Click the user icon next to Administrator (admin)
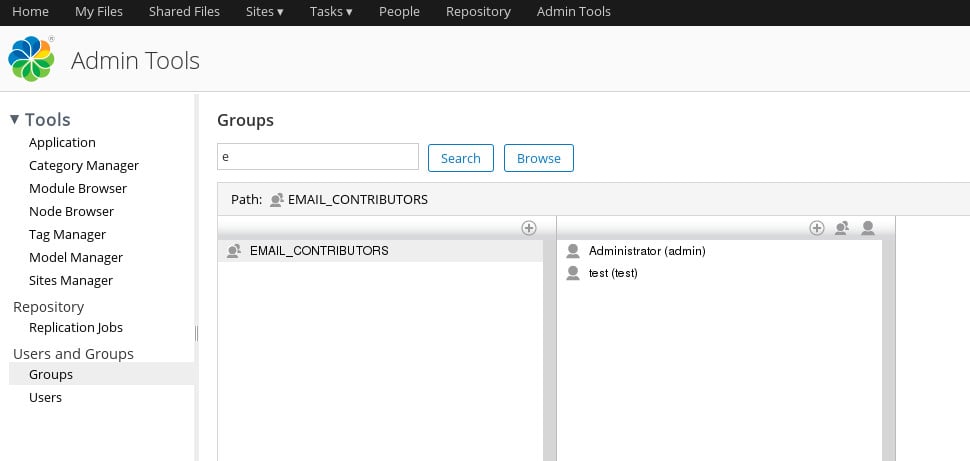The height and width of the screenshot is (461, 970). 573,251
